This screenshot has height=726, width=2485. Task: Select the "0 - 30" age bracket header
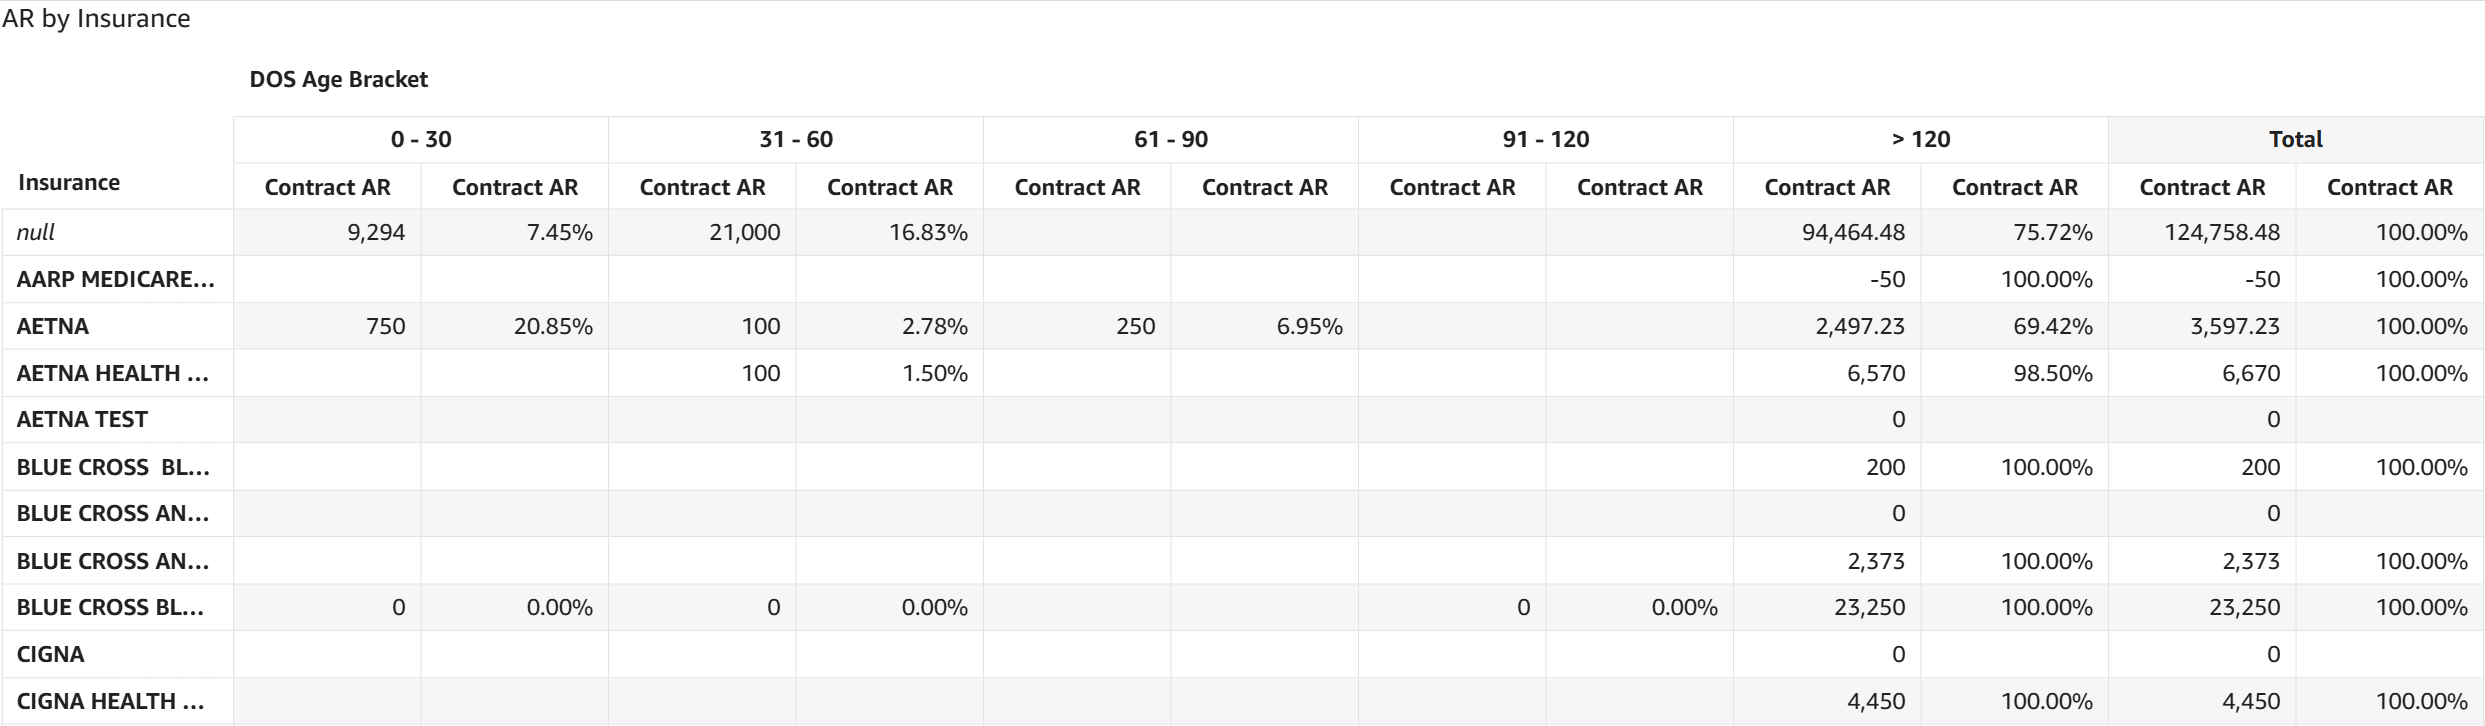[421, 140]
